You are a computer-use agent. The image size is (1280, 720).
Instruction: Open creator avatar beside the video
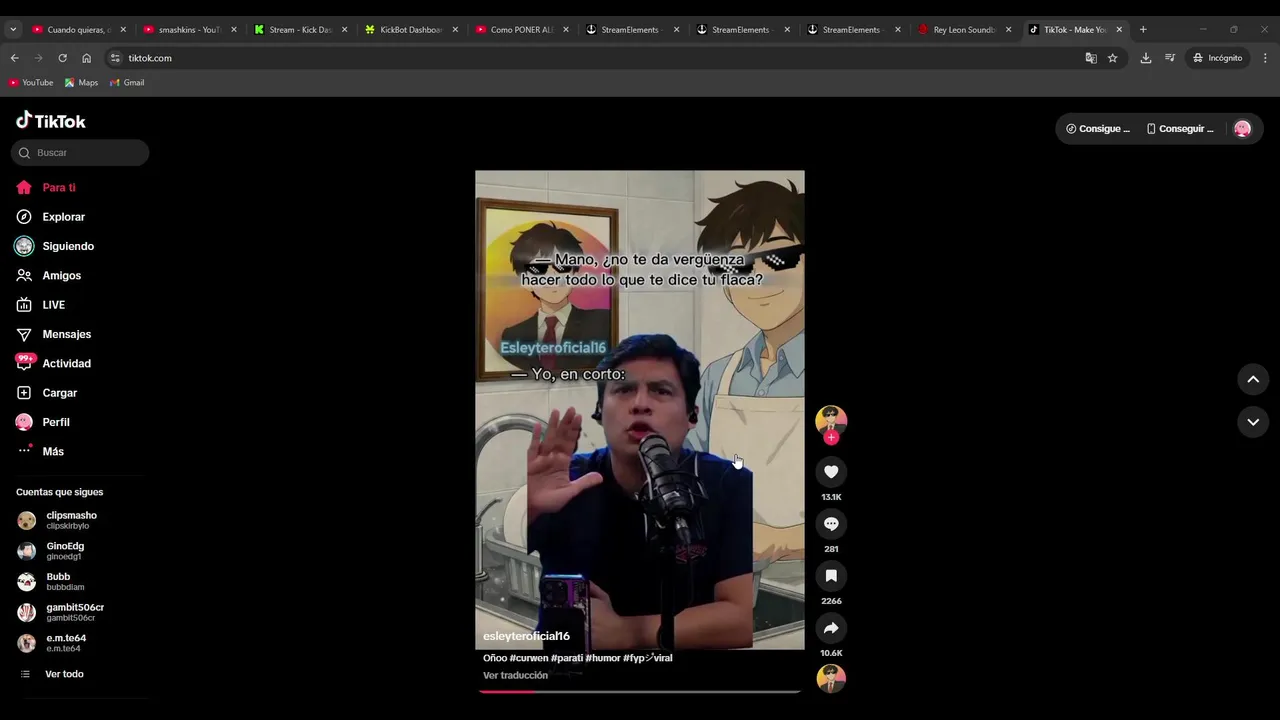tap(831, 420)
